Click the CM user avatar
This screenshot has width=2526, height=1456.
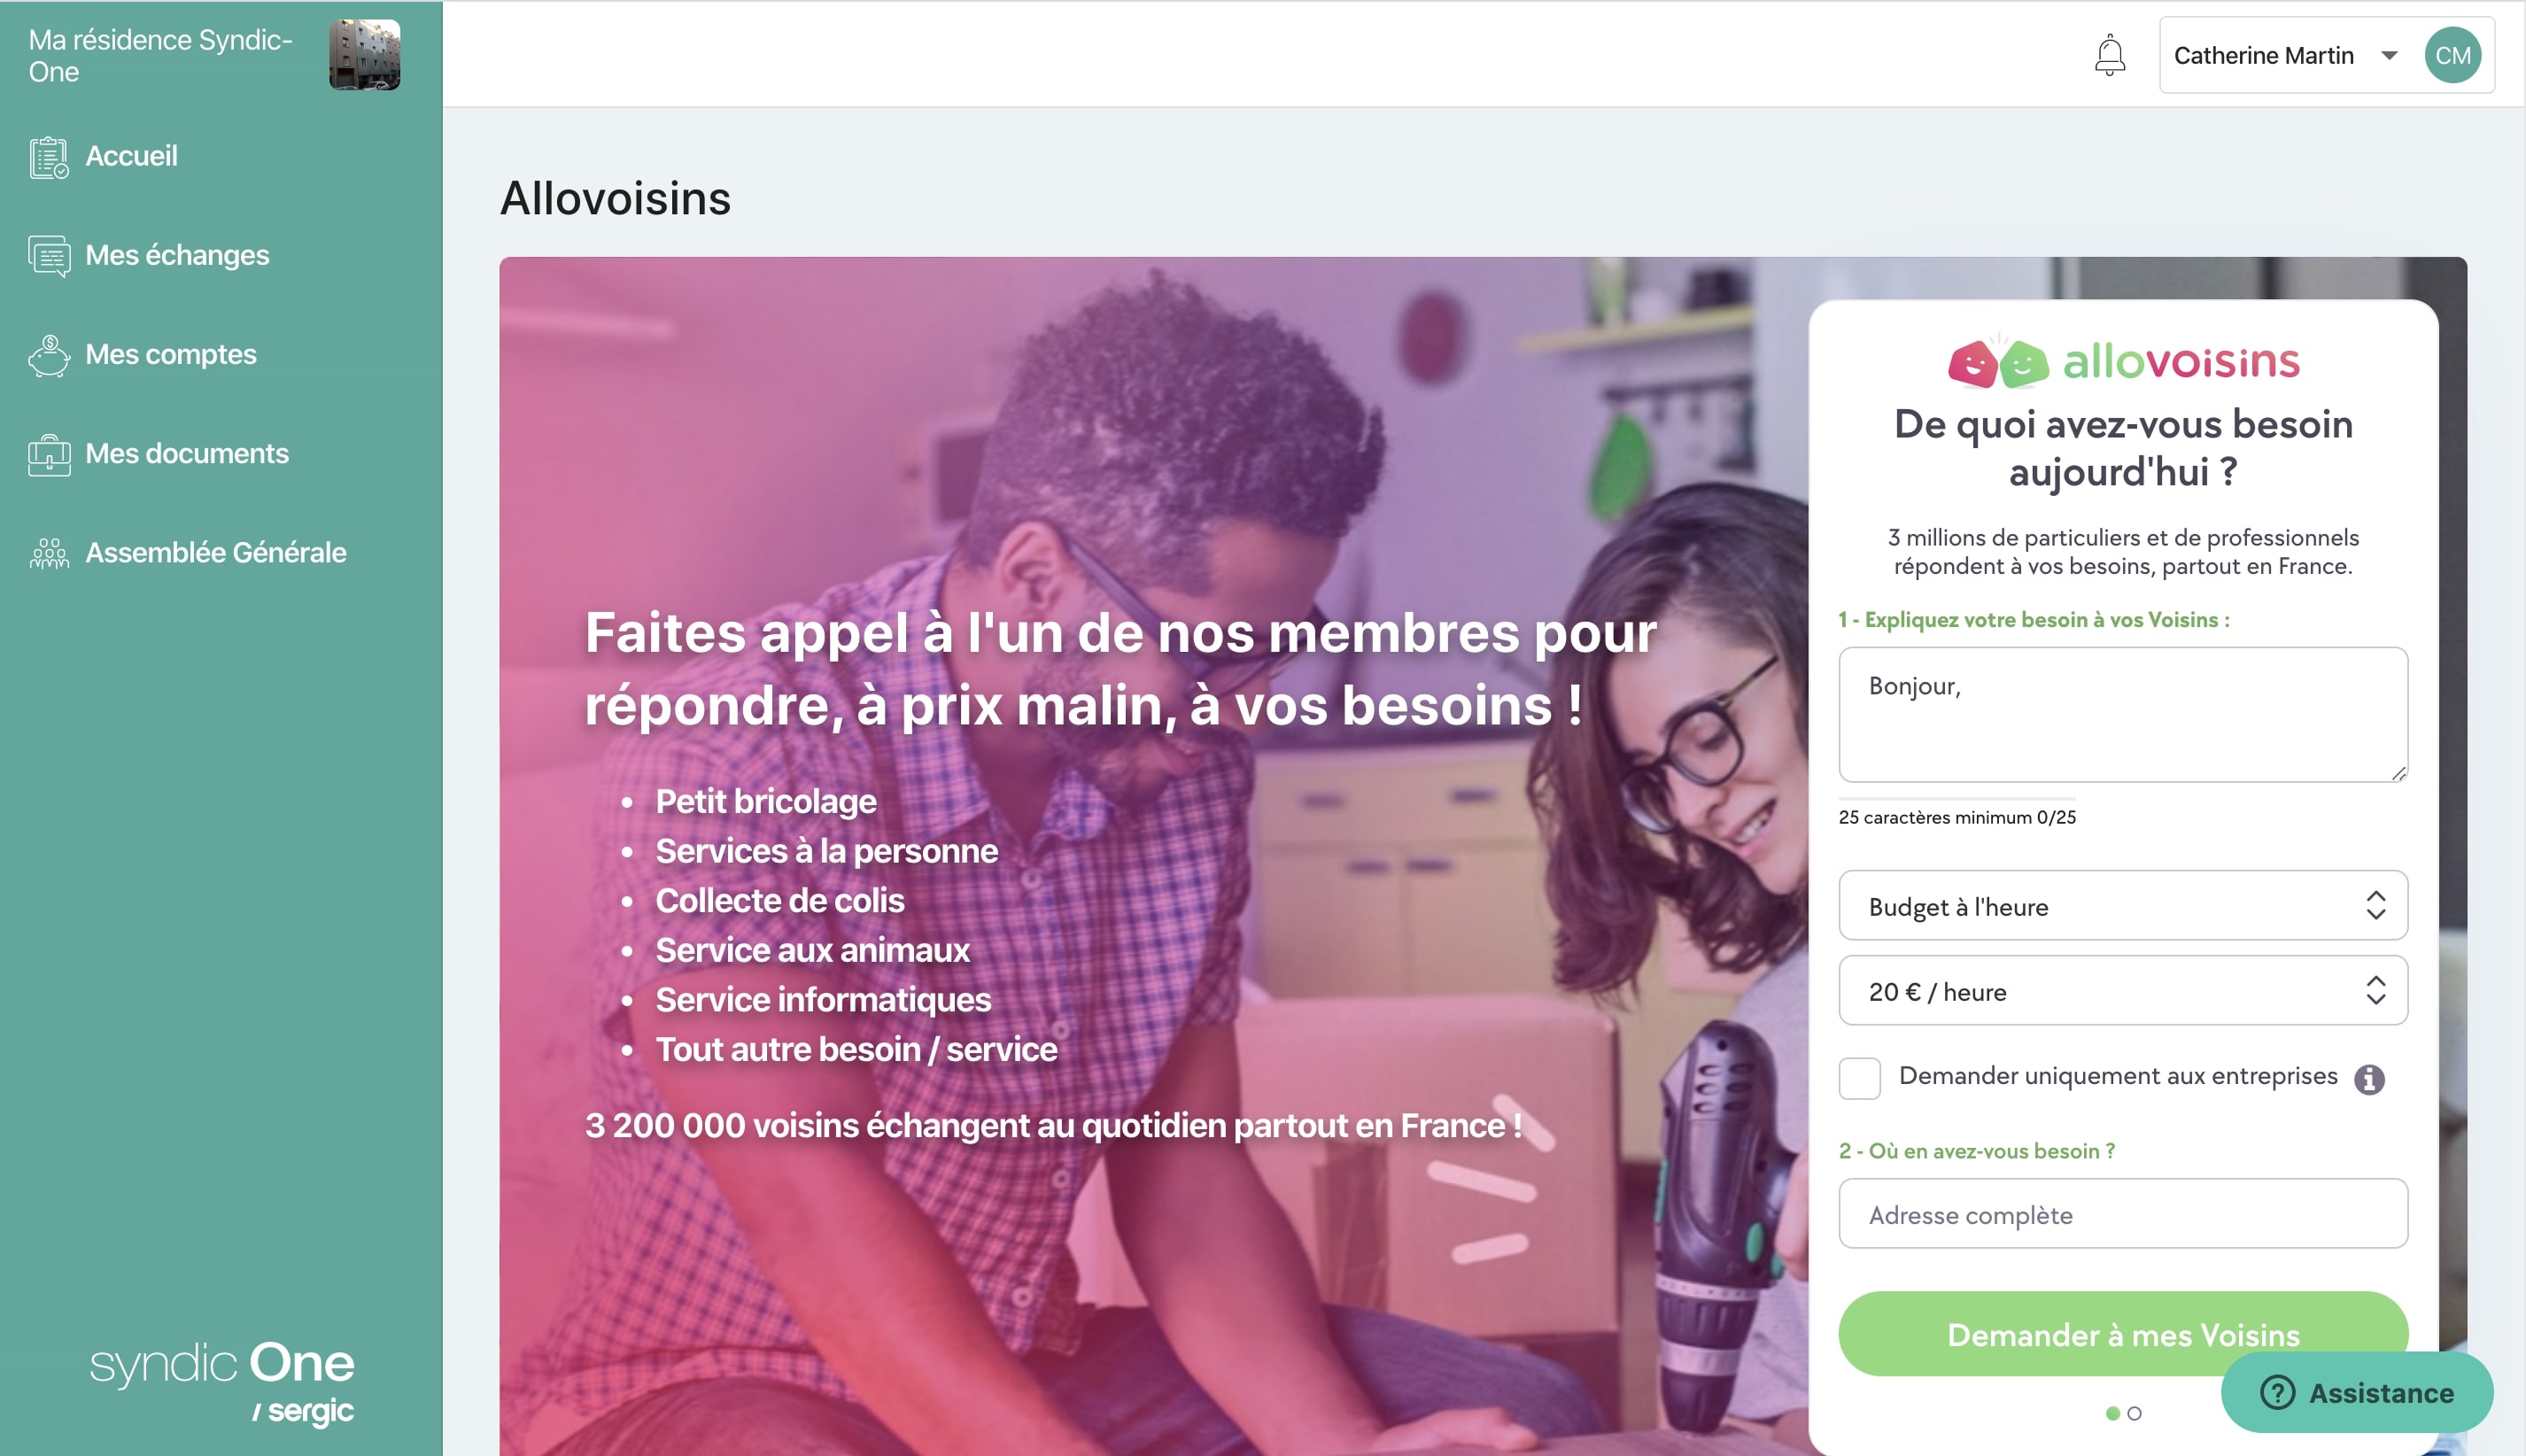[x=2452, y=55]
